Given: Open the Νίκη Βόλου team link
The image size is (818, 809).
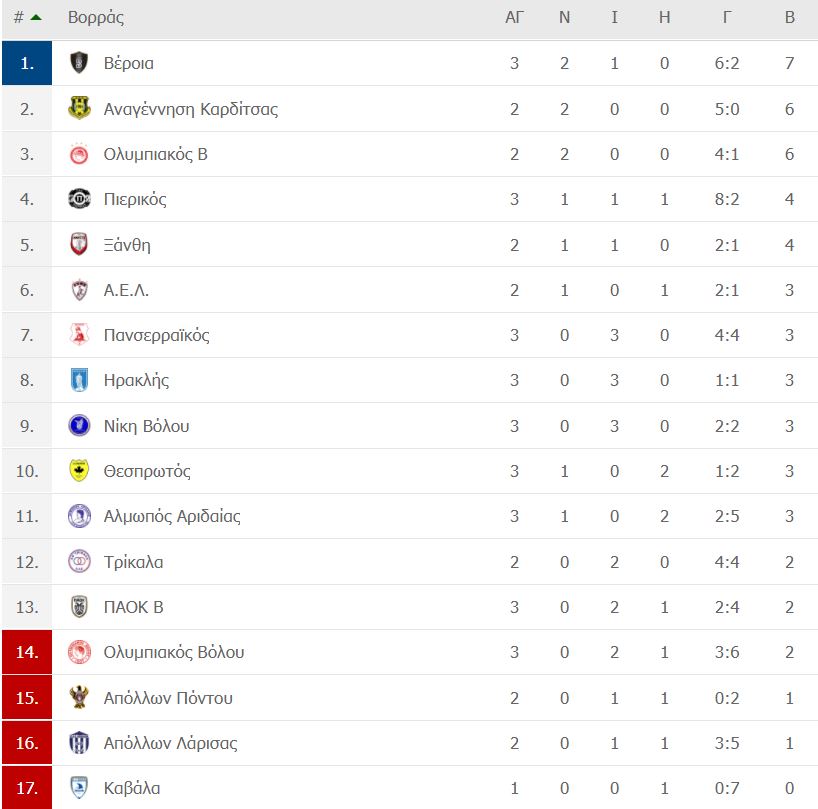Looking at the screenshot, I should (146, 426).
